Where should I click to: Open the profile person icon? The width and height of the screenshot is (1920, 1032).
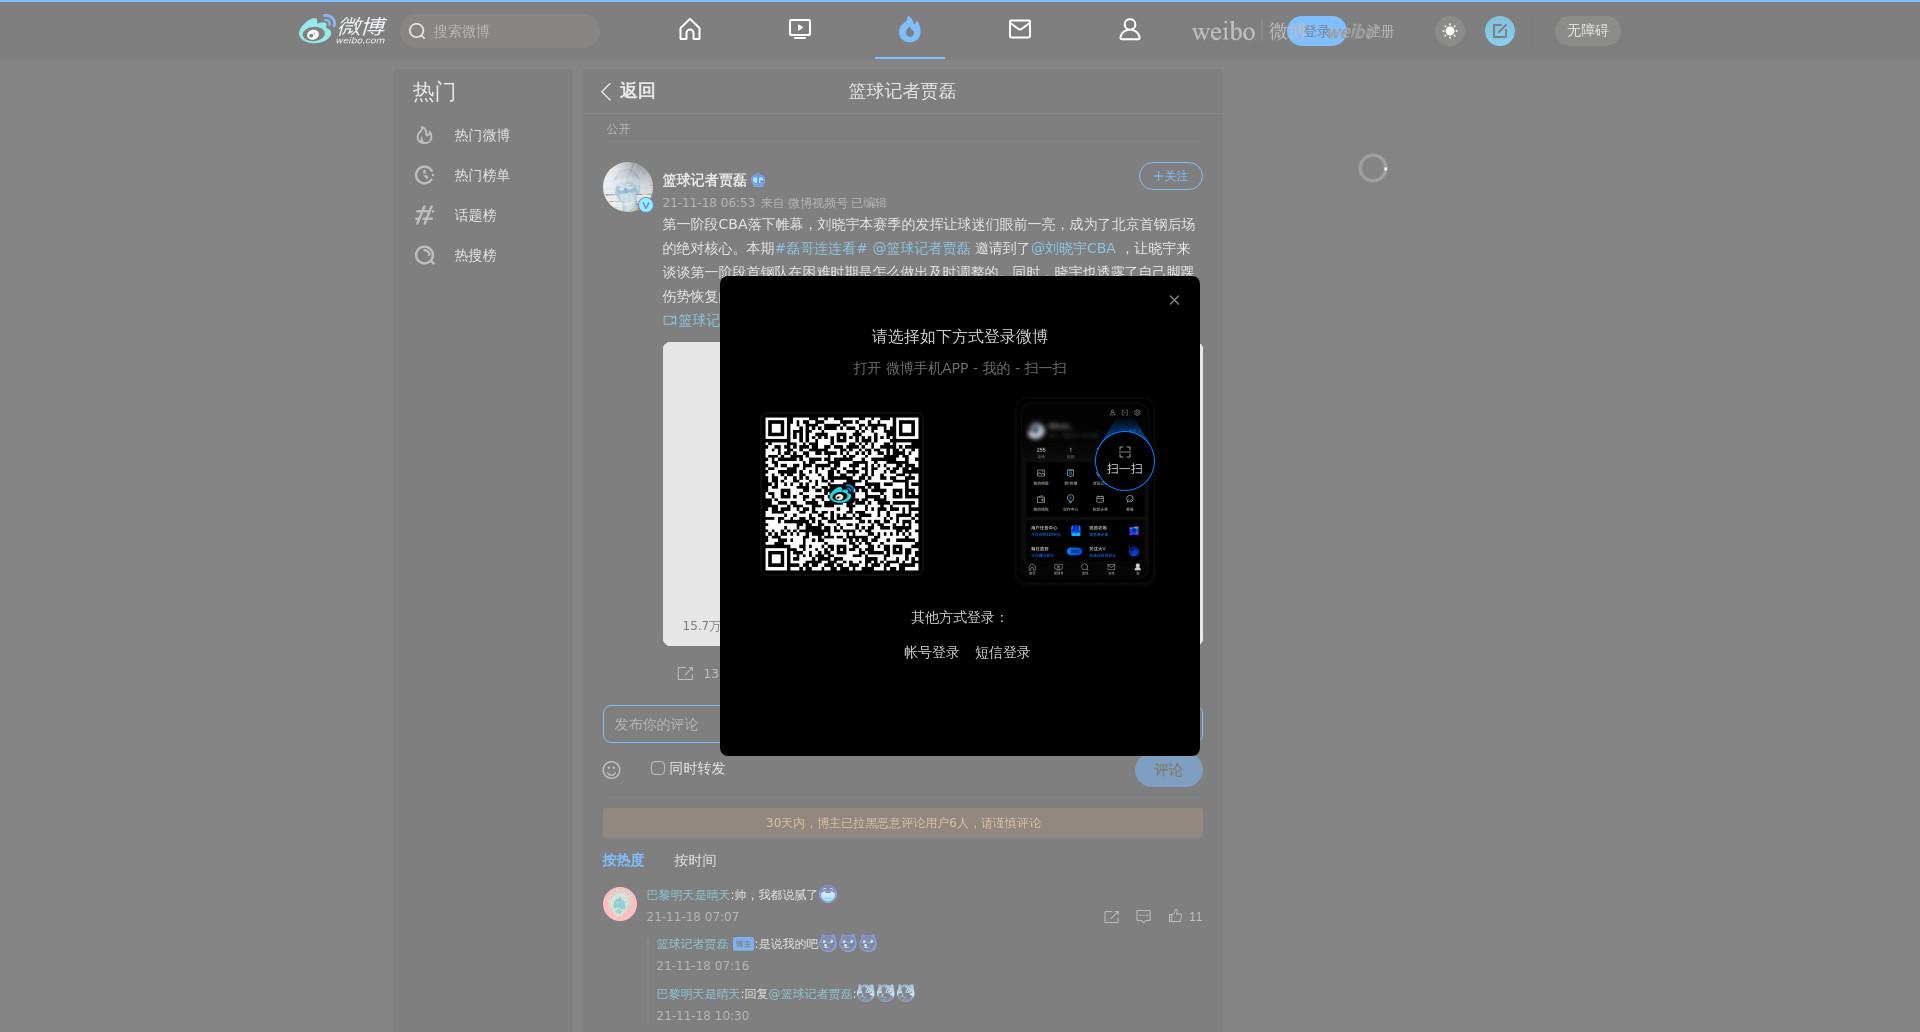pos(1130,30)
